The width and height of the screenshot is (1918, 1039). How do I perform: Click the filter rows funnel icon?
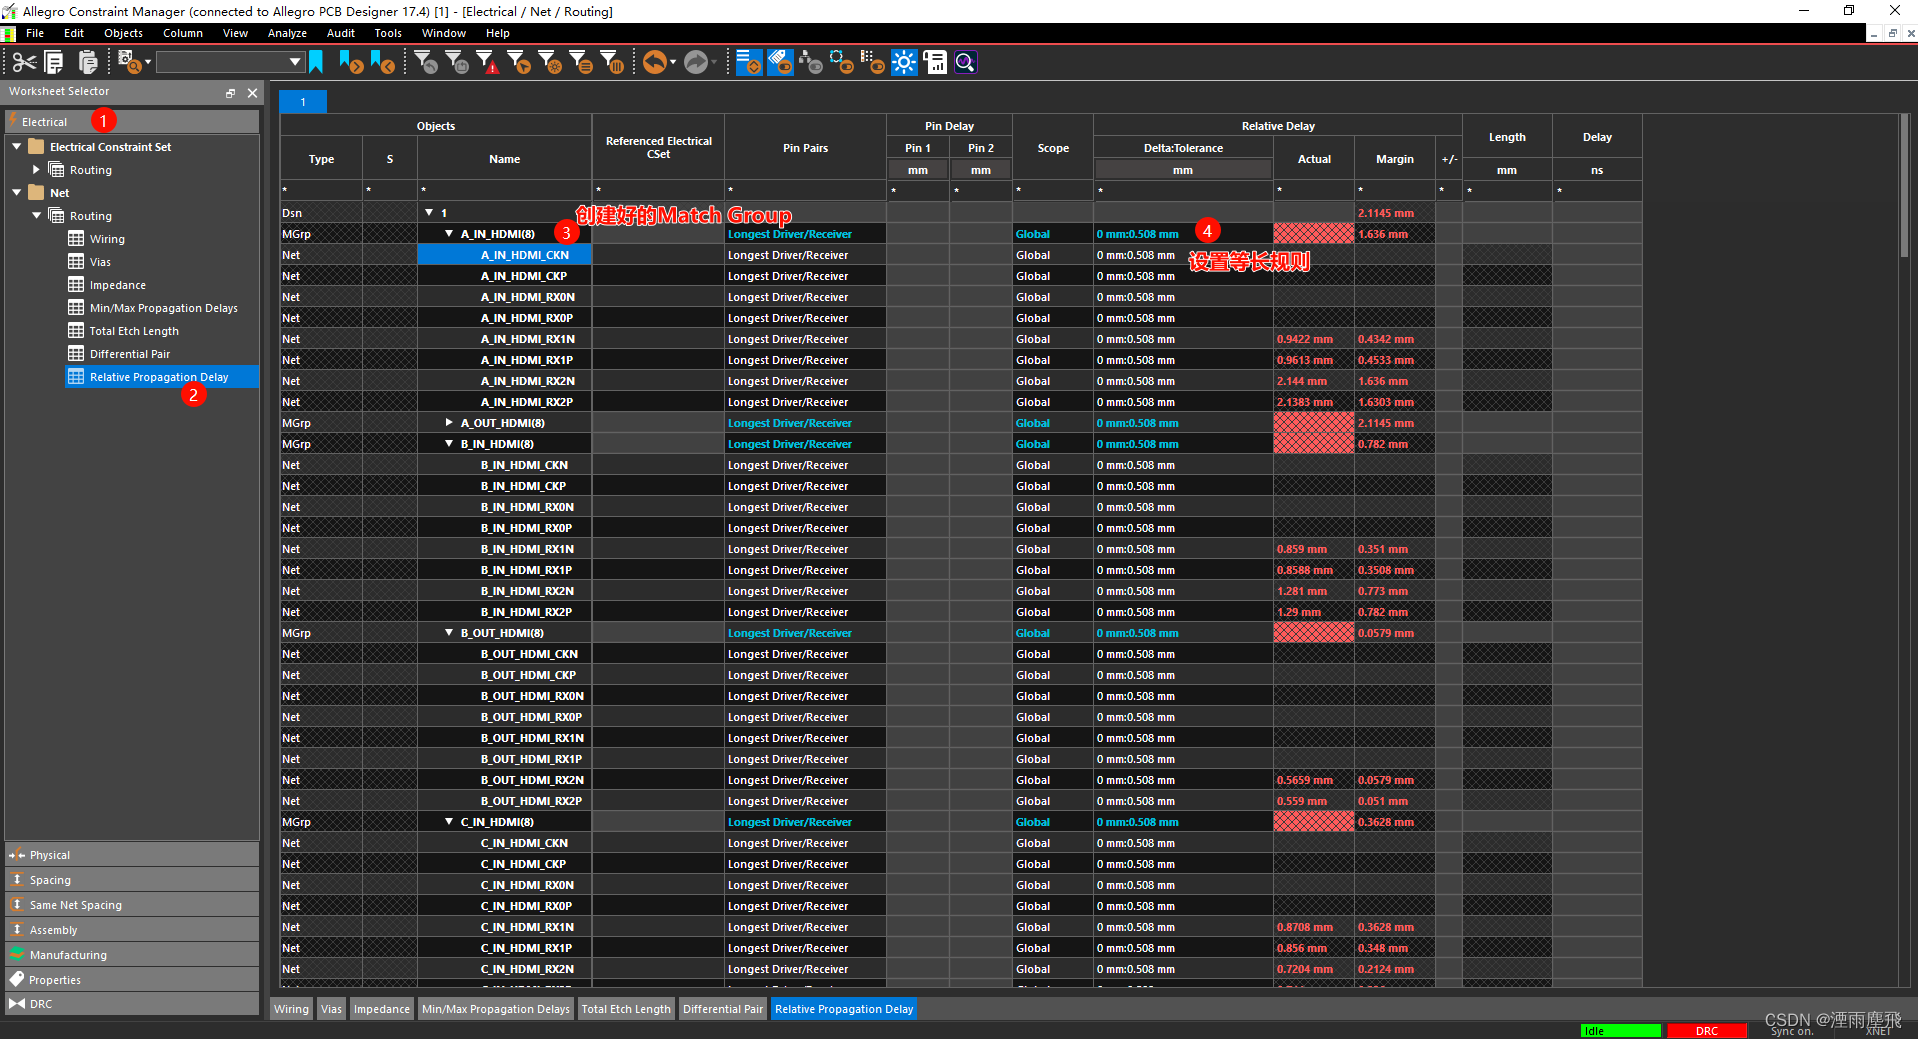581,62
